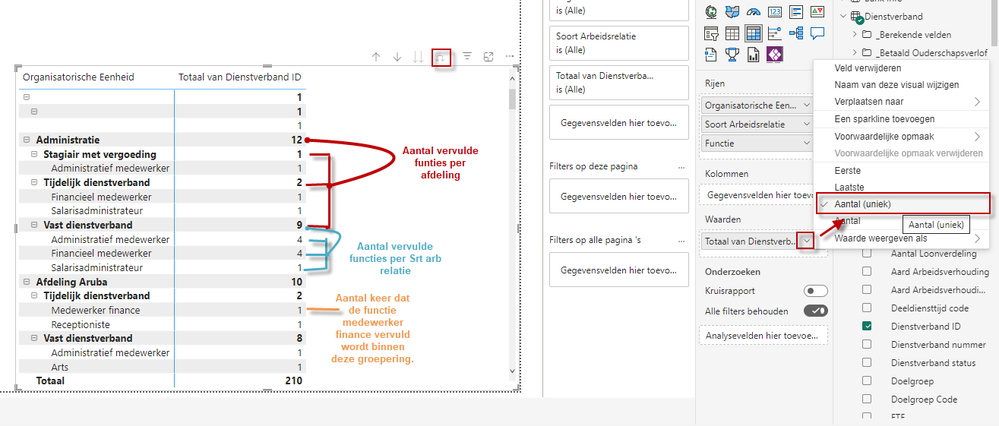Select the trophy metrics visualization
Screen dimensions: 999x426
(x=733, y=54)
